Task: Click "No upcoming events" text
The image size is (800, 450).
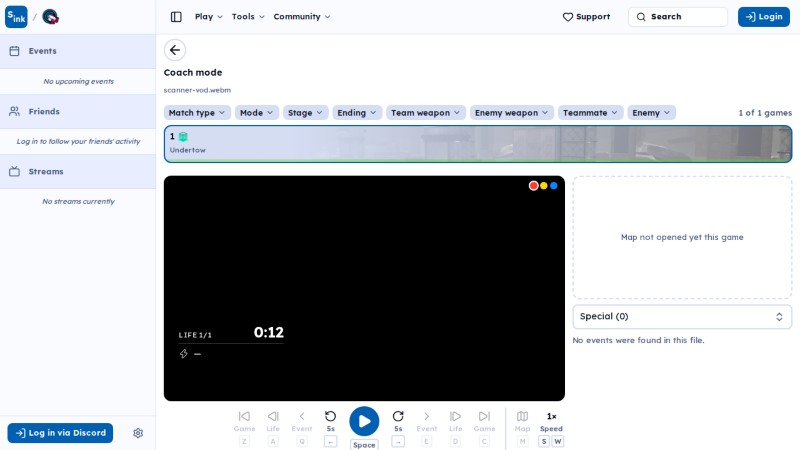Action: click(79, 81)
